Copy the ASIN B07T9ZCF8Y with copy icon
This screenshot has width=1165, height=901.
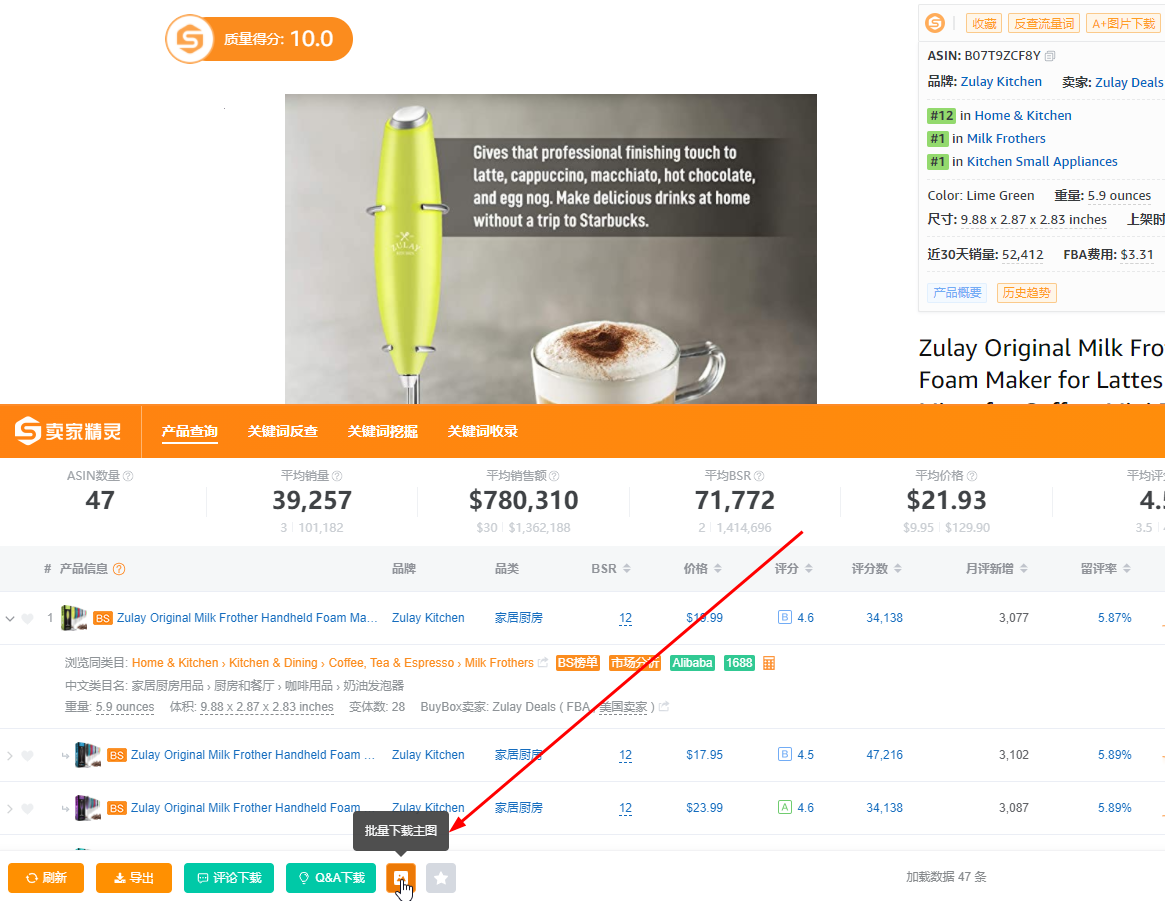pos(1050,56)
